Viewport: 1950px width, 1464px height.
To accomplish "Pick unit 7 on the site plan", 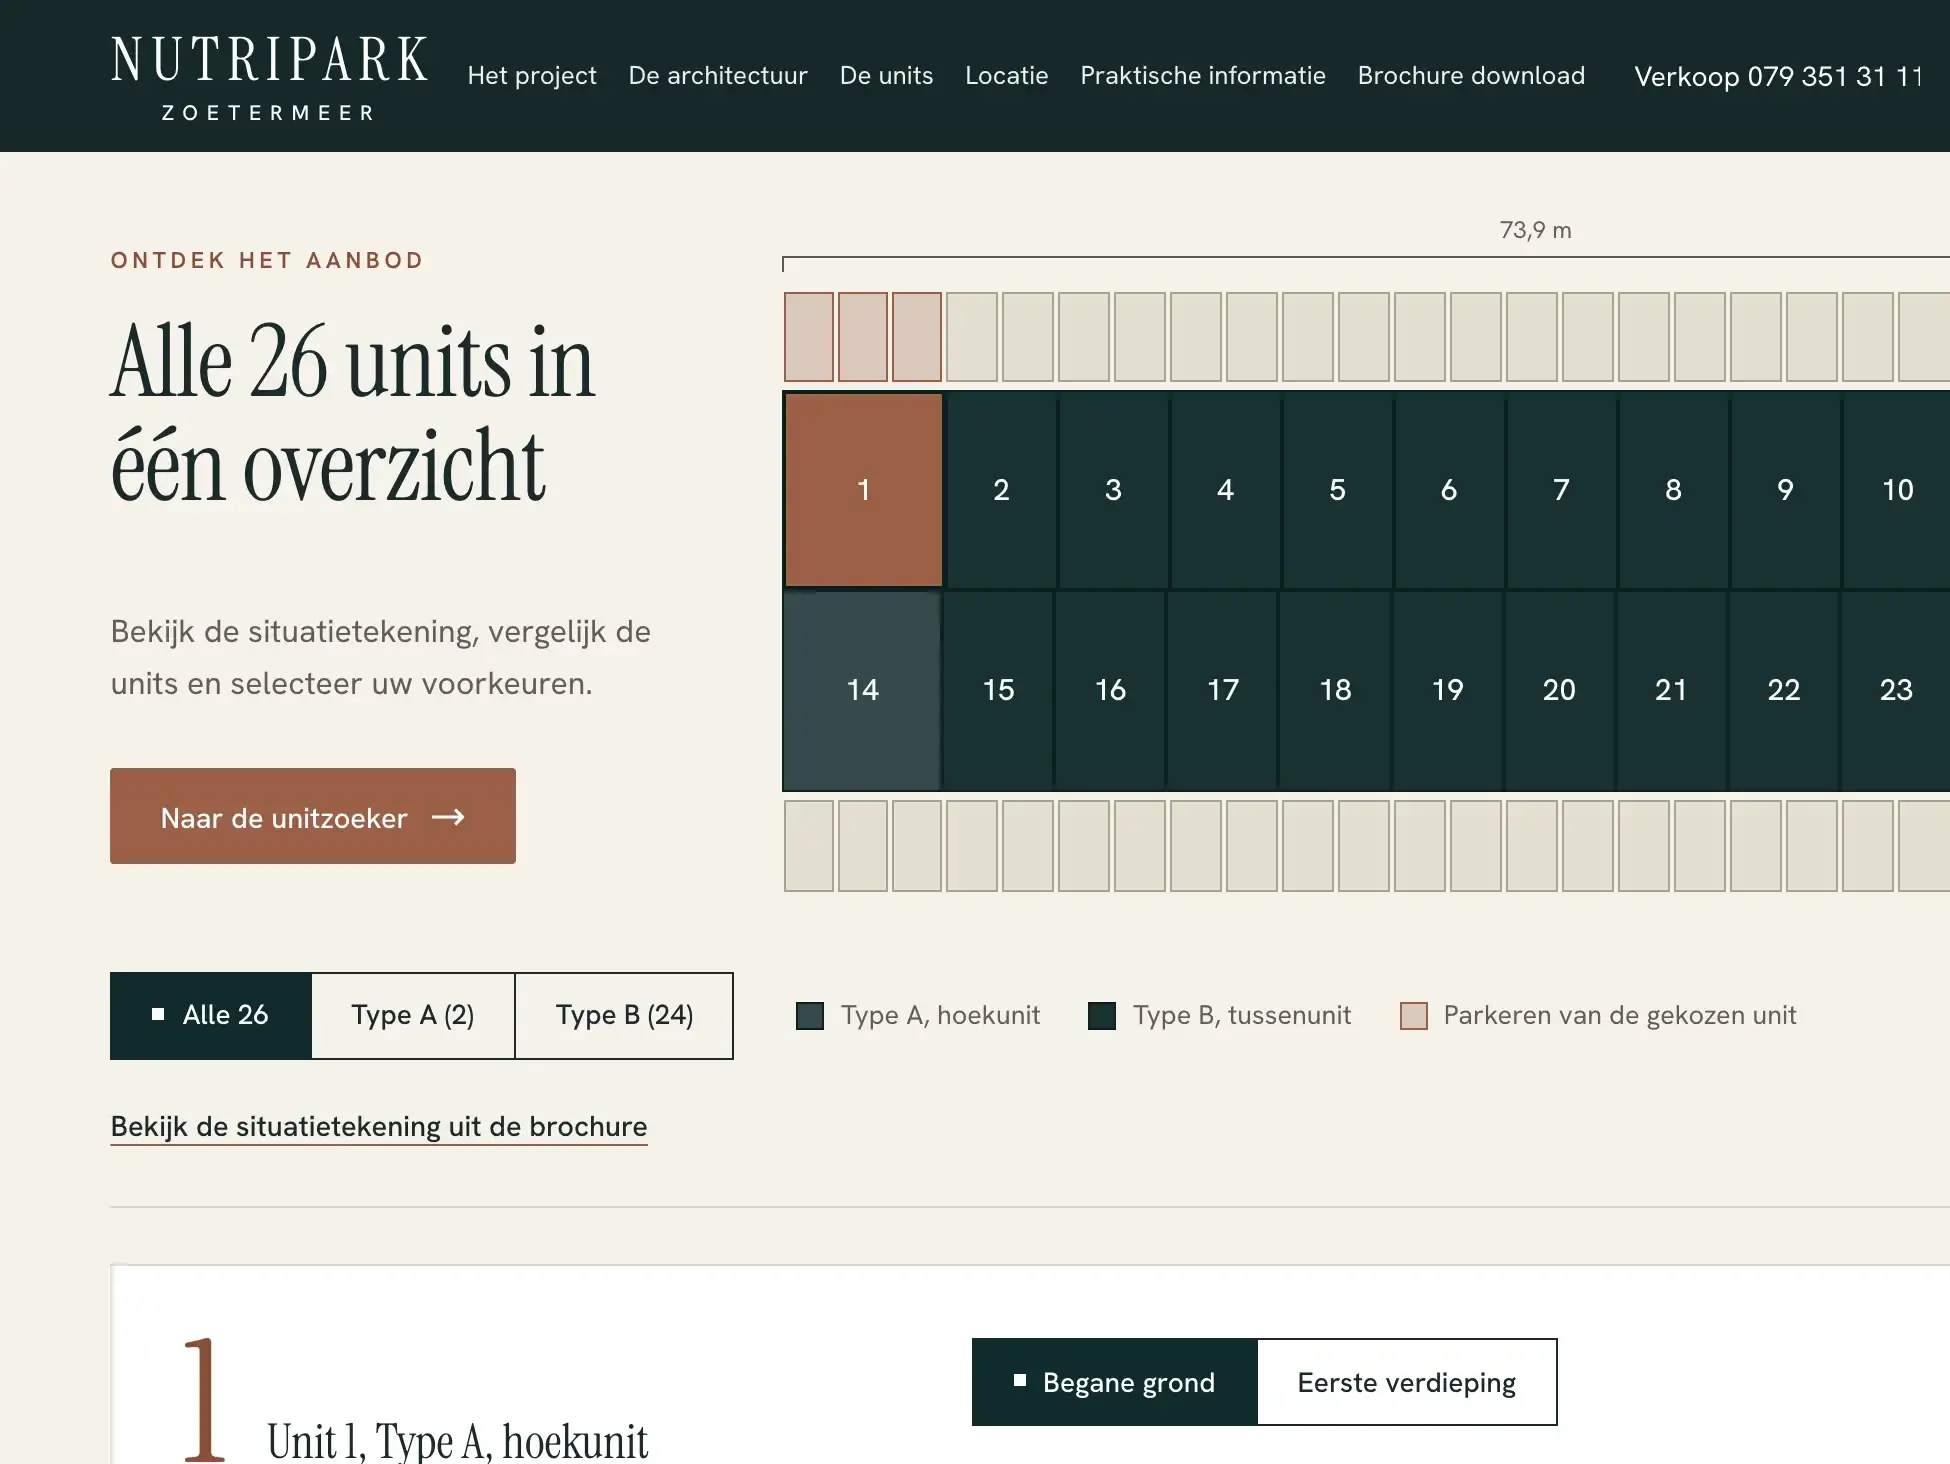I will 1561,490.
